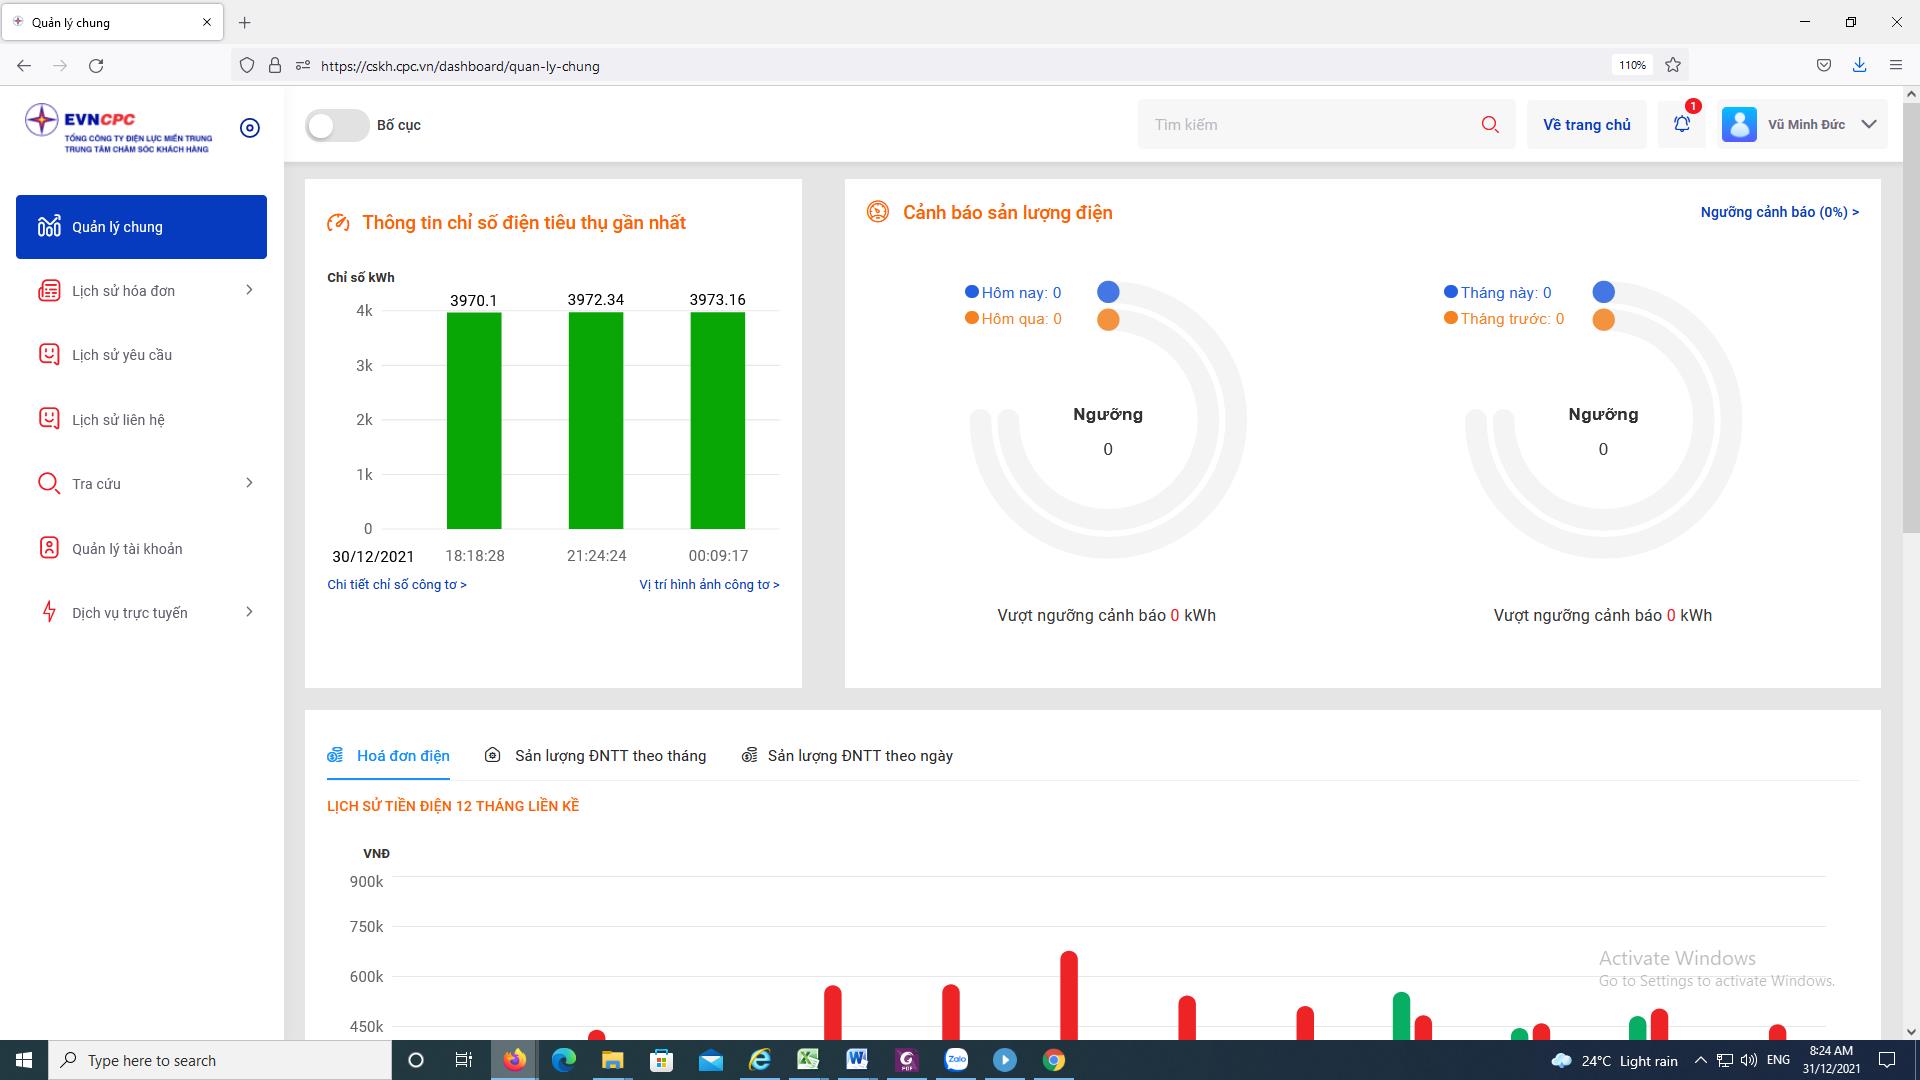Bookmark page with star icon
Image resolution: width=1920 pixels, height=1080 pixels.
[x=1673, y=65]
